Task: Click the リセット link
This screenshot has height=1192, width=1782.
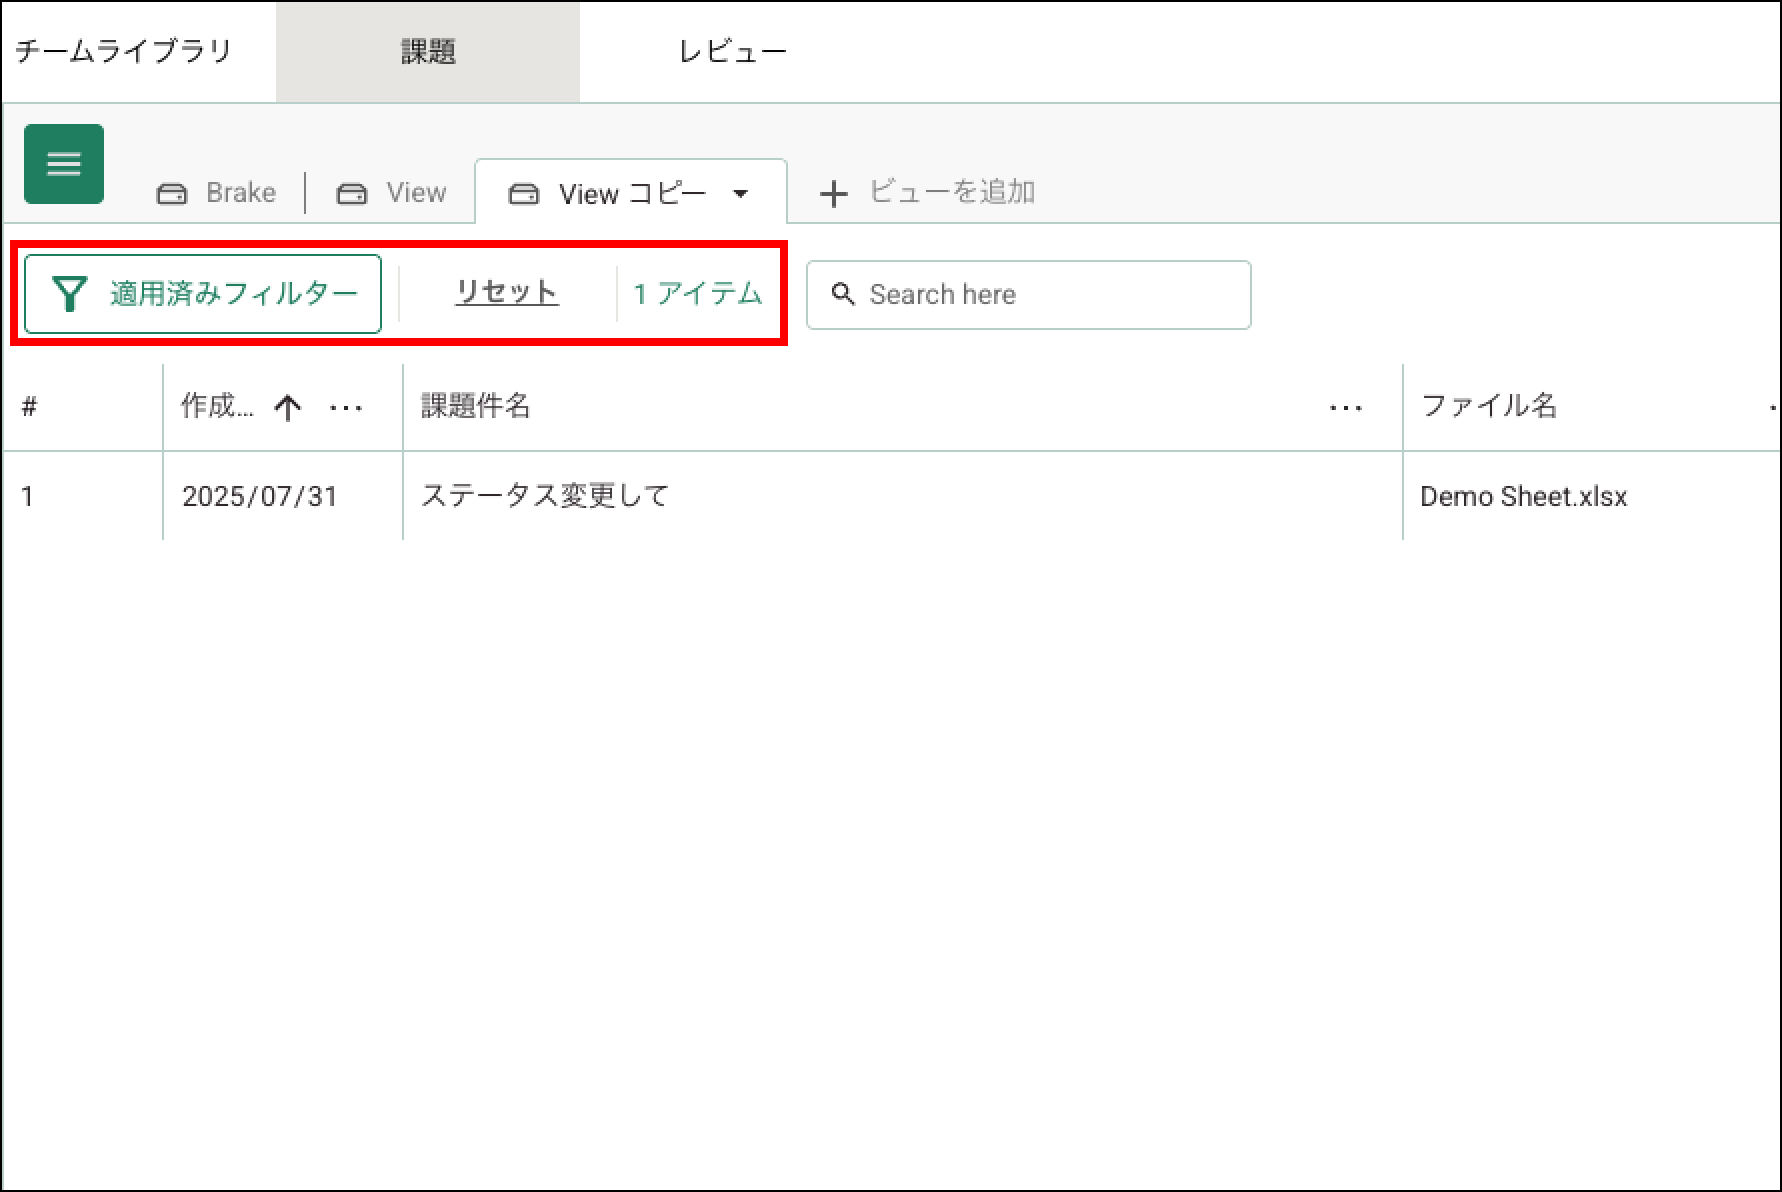Action: click(506, 292)
